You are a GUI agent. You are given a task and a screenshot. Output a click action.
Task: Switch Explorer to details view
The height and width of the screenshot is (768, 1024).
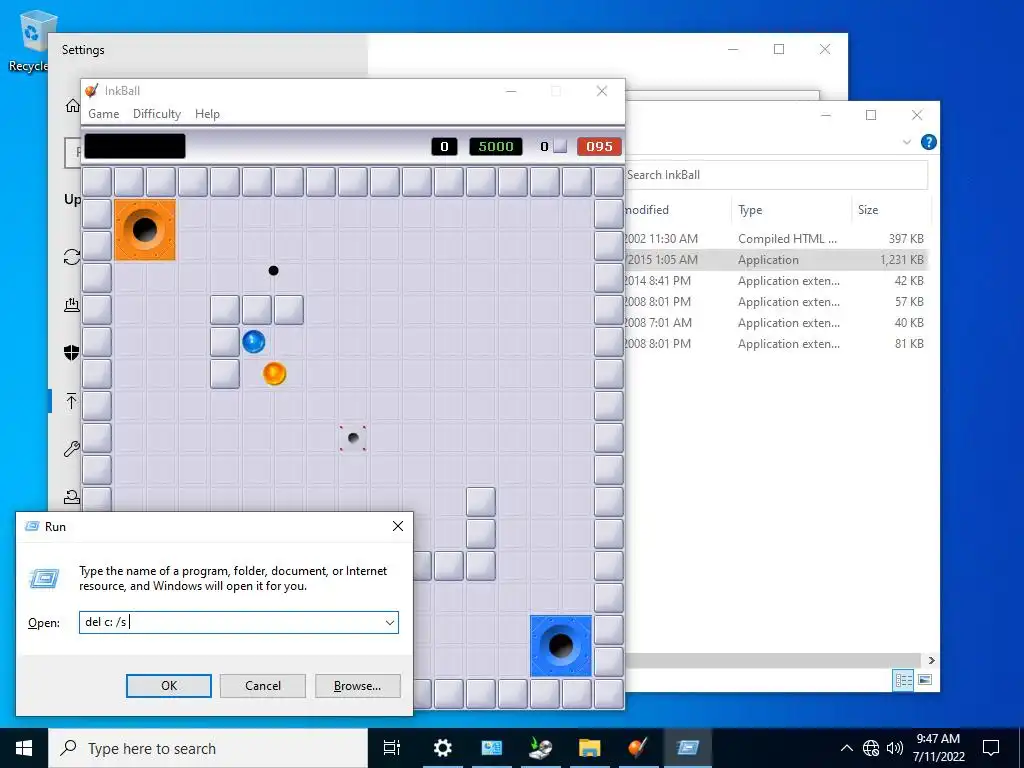(903, 680)
